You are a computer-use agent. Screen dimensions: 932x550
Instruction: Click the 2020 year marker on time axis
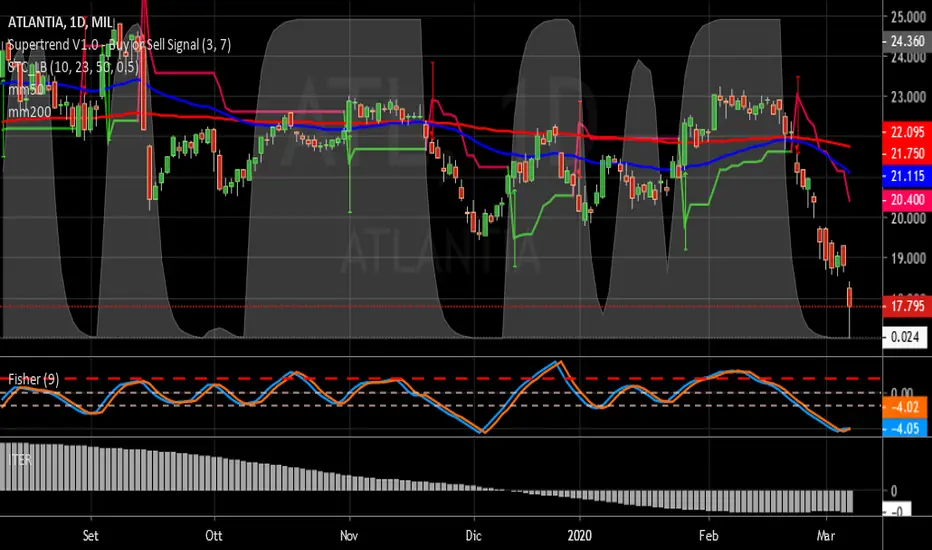point(580,536)
